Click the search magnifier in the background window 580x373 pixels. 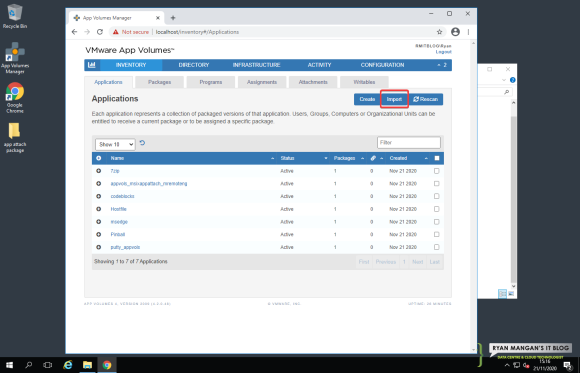click(506, 92)
